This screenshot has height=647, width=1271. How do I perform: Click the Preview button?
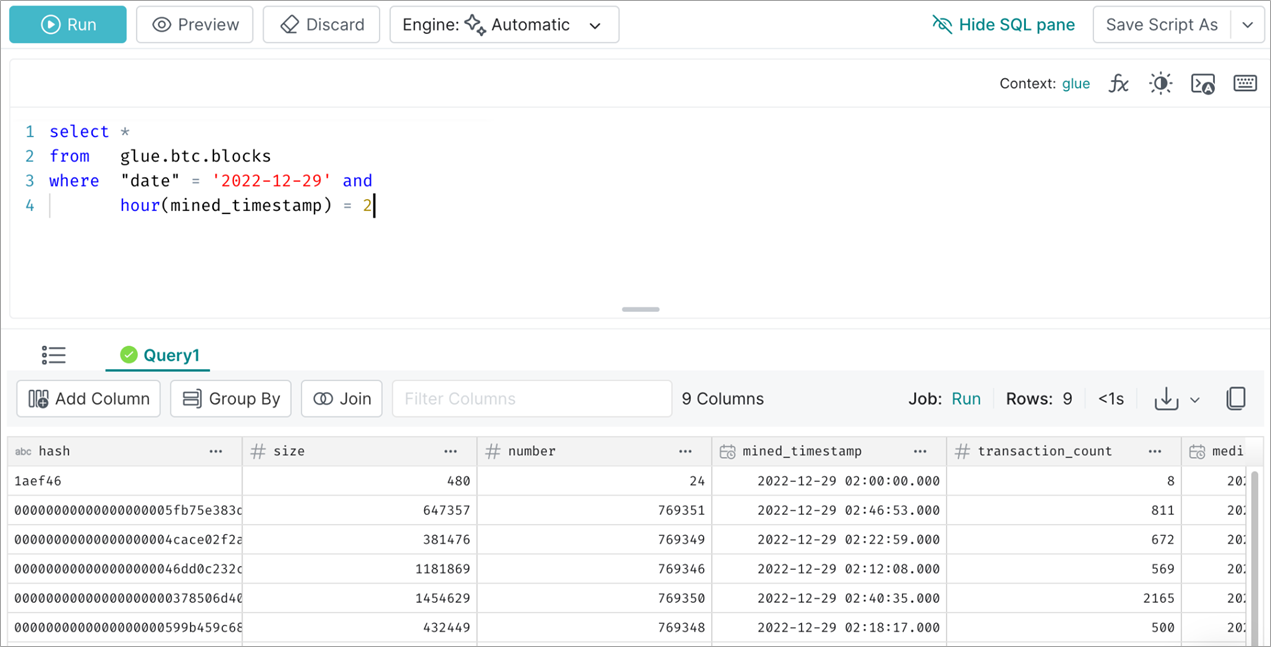point(194,24)
